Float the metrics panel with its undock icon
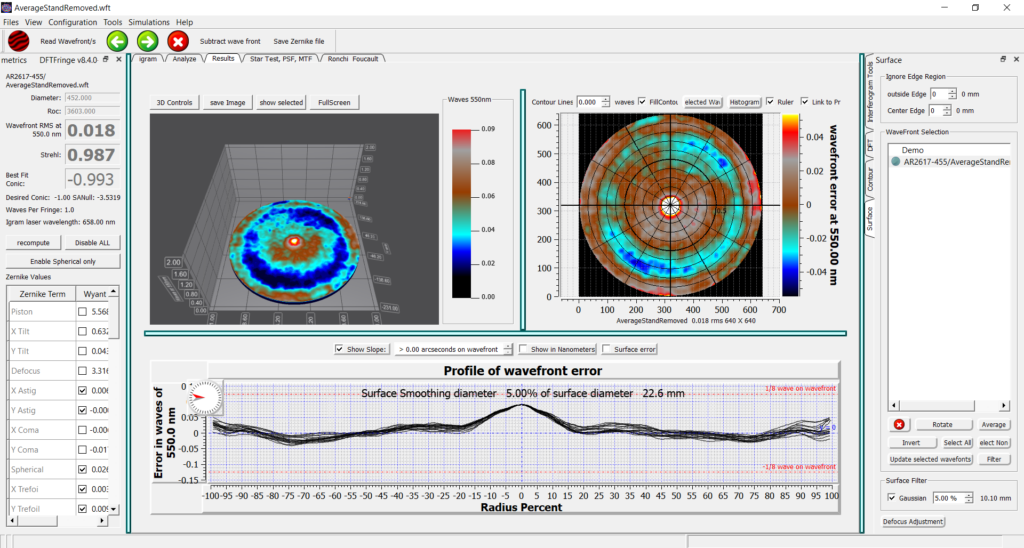The height and width of the screenshot is (548, 1024). (x=106, y=59)
